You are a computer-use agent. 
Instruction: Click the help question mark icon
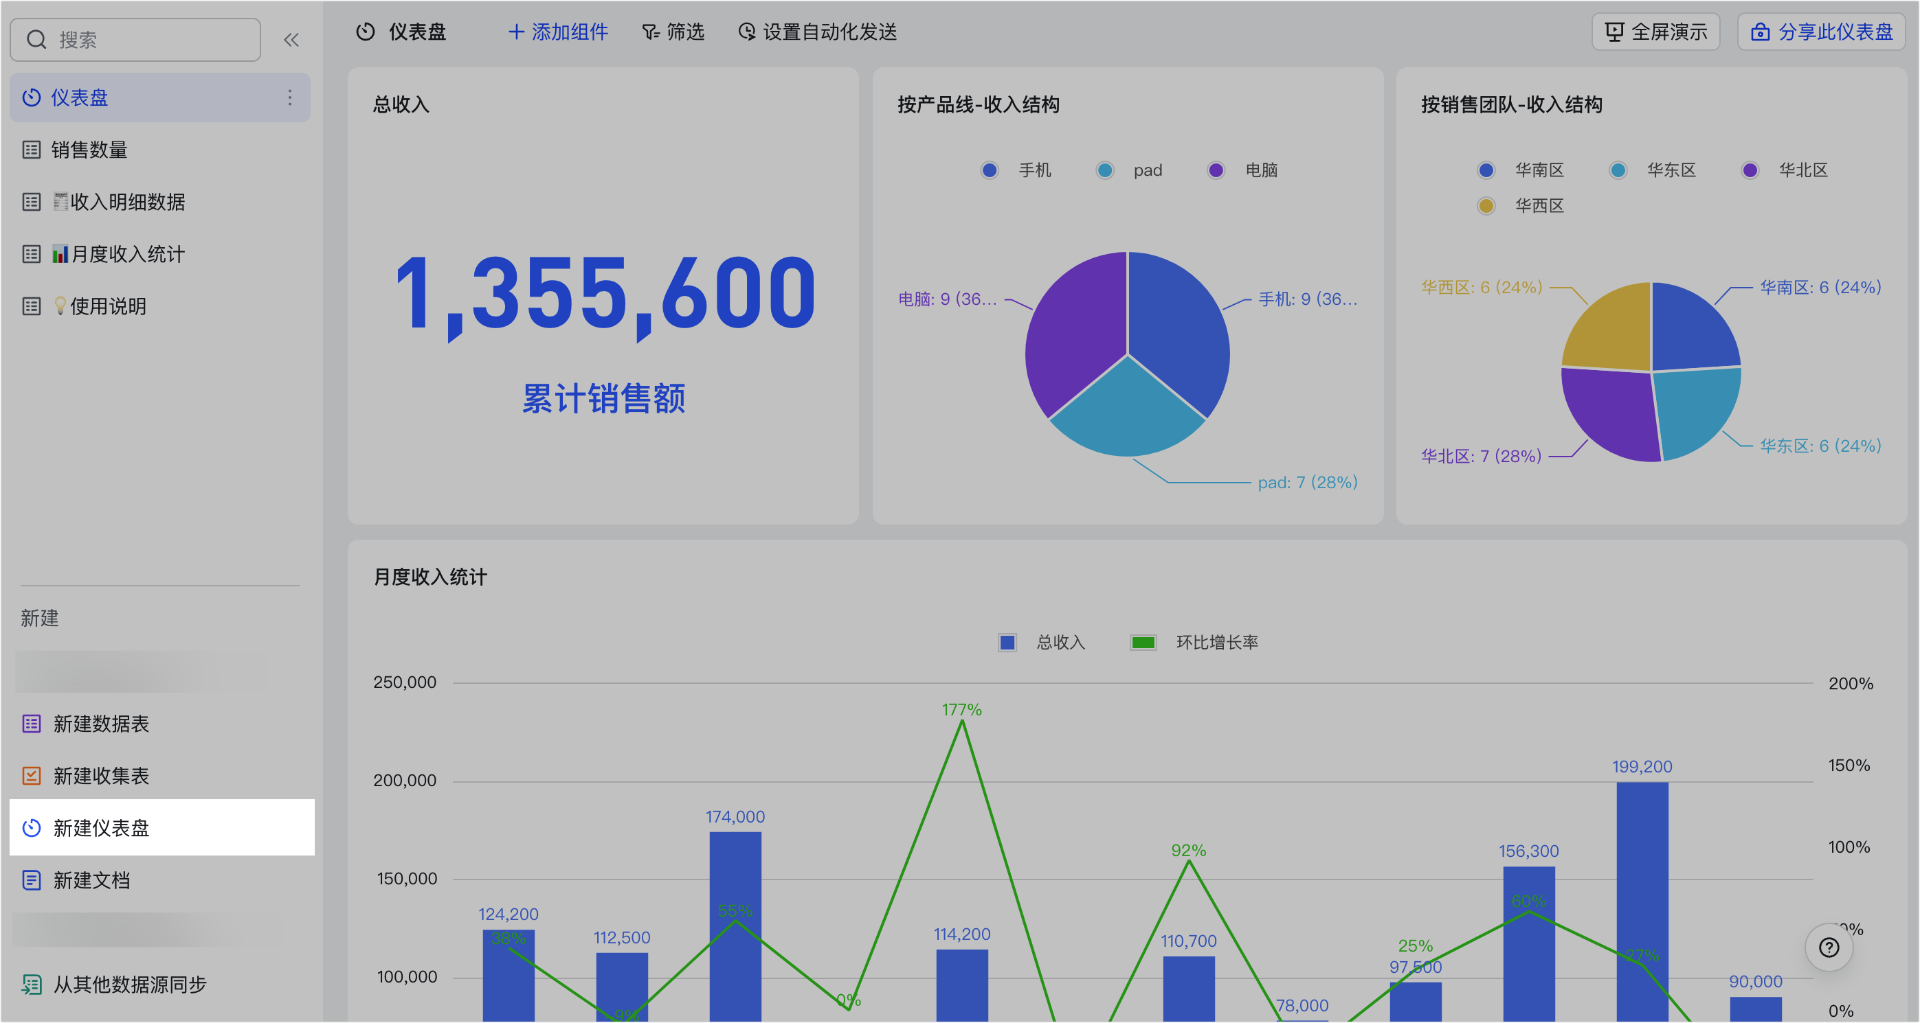point(1829,948)
